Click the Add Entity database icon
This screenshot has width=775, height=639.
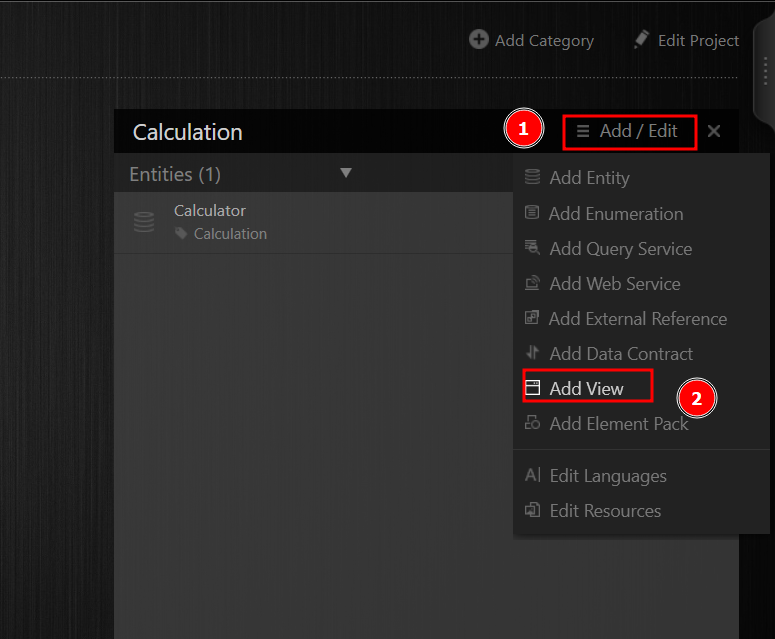[532, 178]
